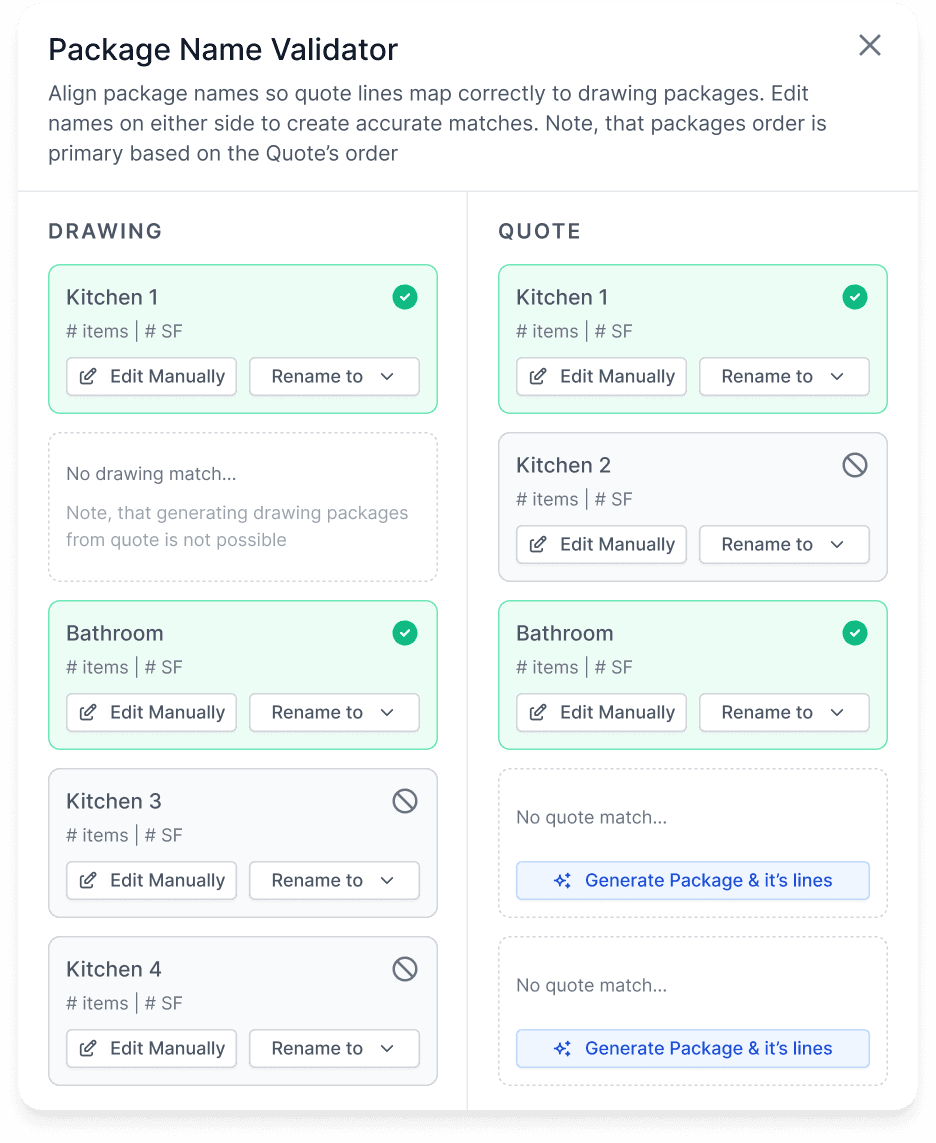
Task: Generate package and lines for Kitchen 4 row
Action: tap(693, 1049)
